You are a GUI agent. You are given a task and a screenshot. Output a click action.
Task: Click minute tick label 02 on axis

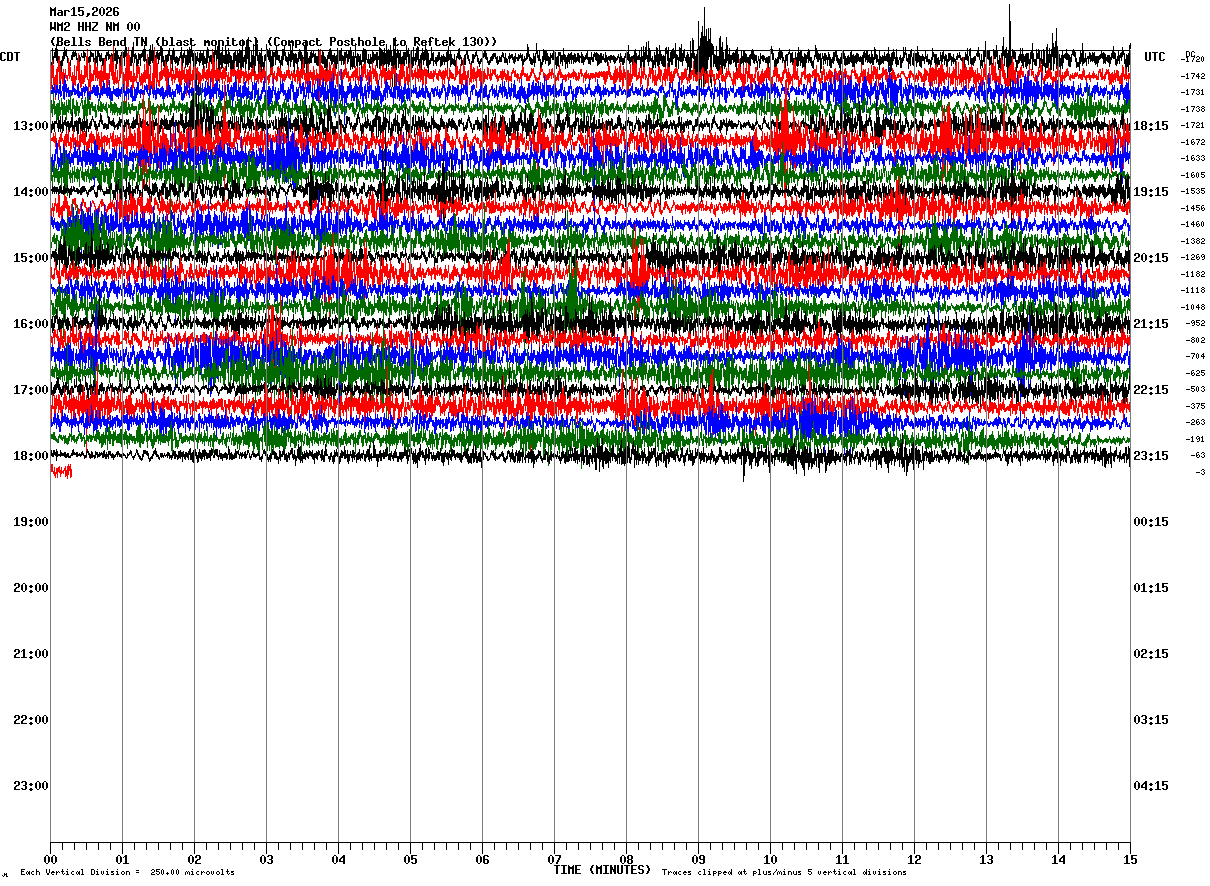click(194, 859)
